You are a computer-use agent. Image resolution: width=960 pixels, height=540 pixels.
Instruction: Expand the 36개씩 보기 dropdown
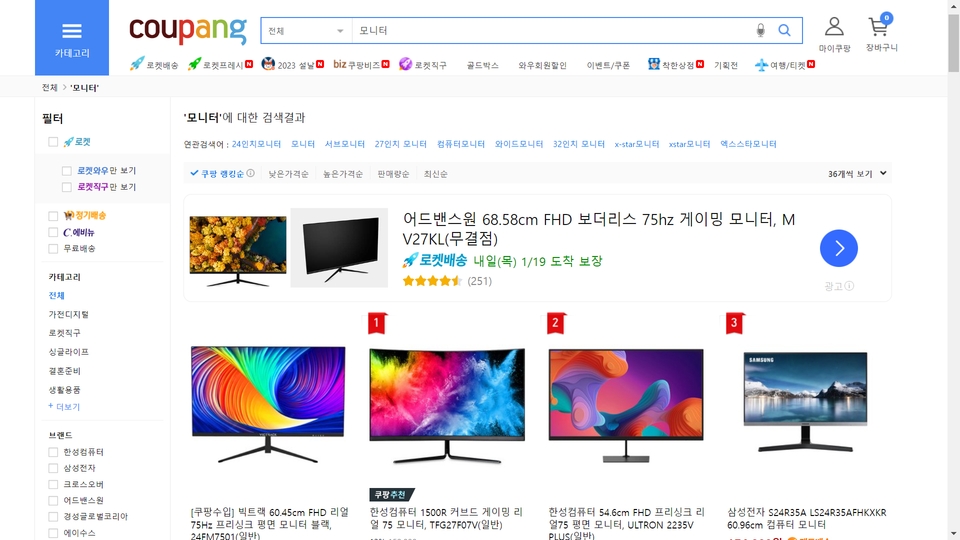857,174
